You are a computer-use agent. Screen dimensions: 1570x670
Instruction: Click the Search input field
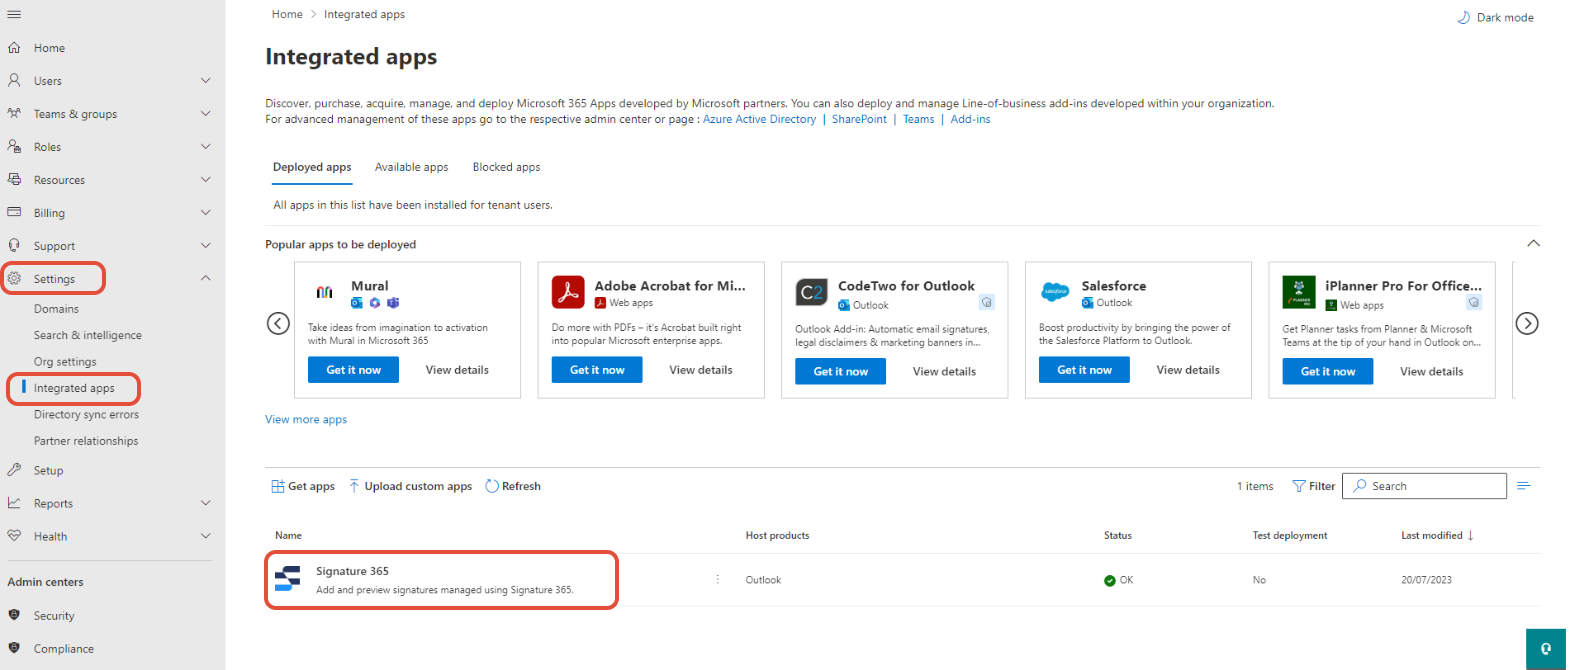tap(1424, 486)
